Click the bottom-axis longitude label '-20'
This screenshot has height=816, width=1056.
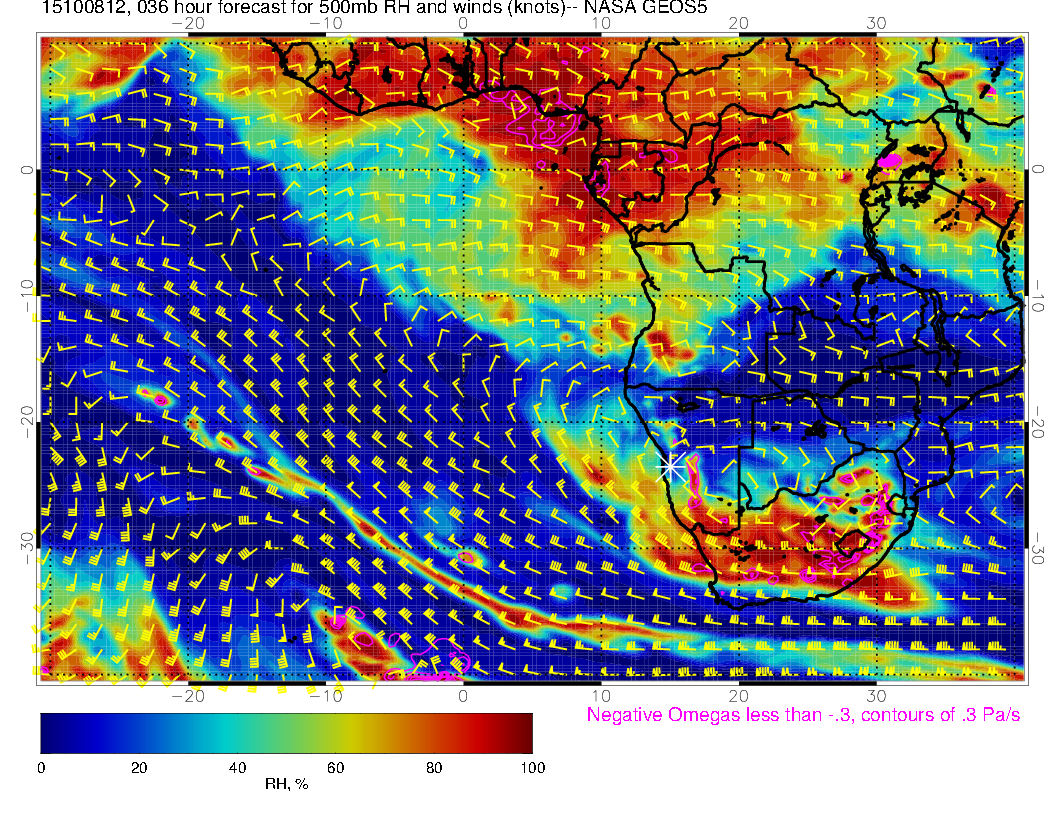(188, 695)
